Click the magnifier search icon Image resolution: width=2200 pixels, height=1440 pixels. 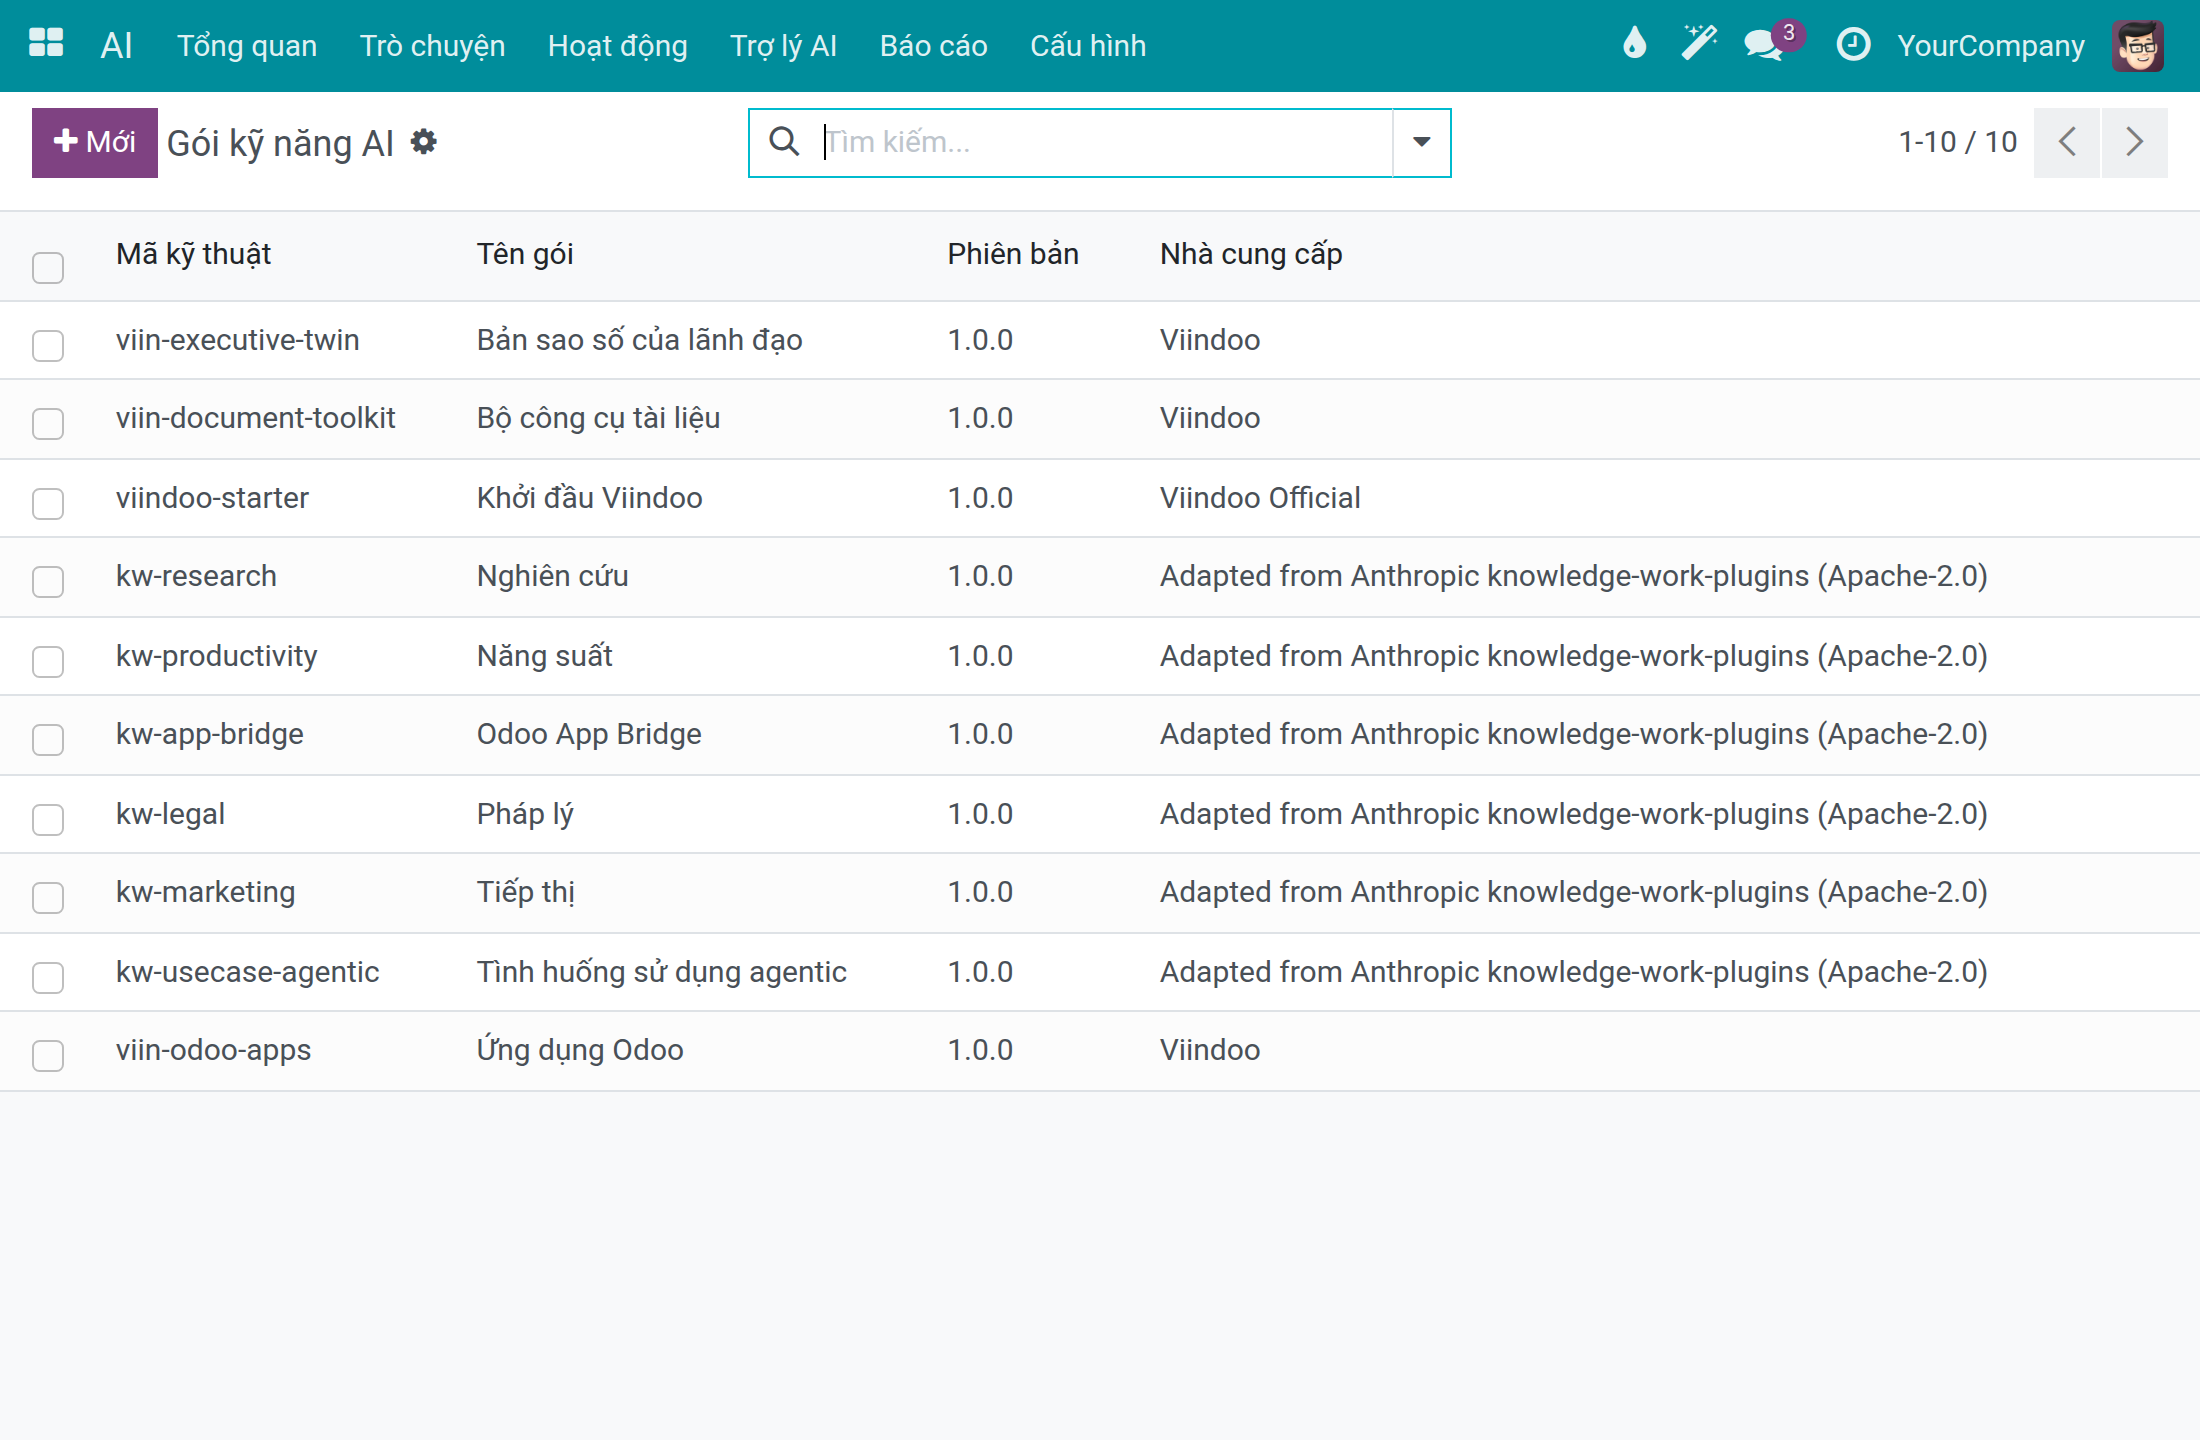[784, 142]
